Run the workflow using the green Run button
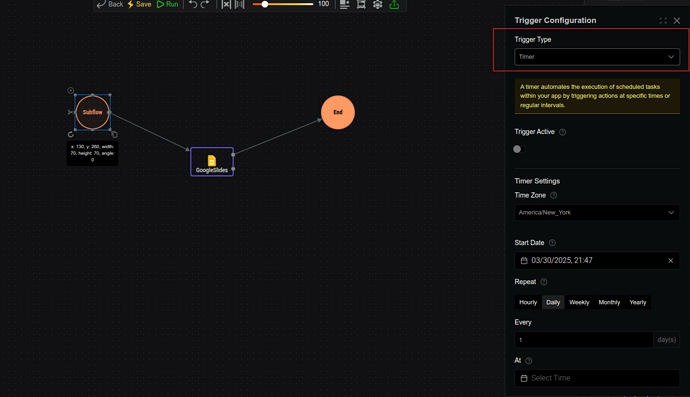This screenshot has width=690, height=397. [x=167, y=4]
